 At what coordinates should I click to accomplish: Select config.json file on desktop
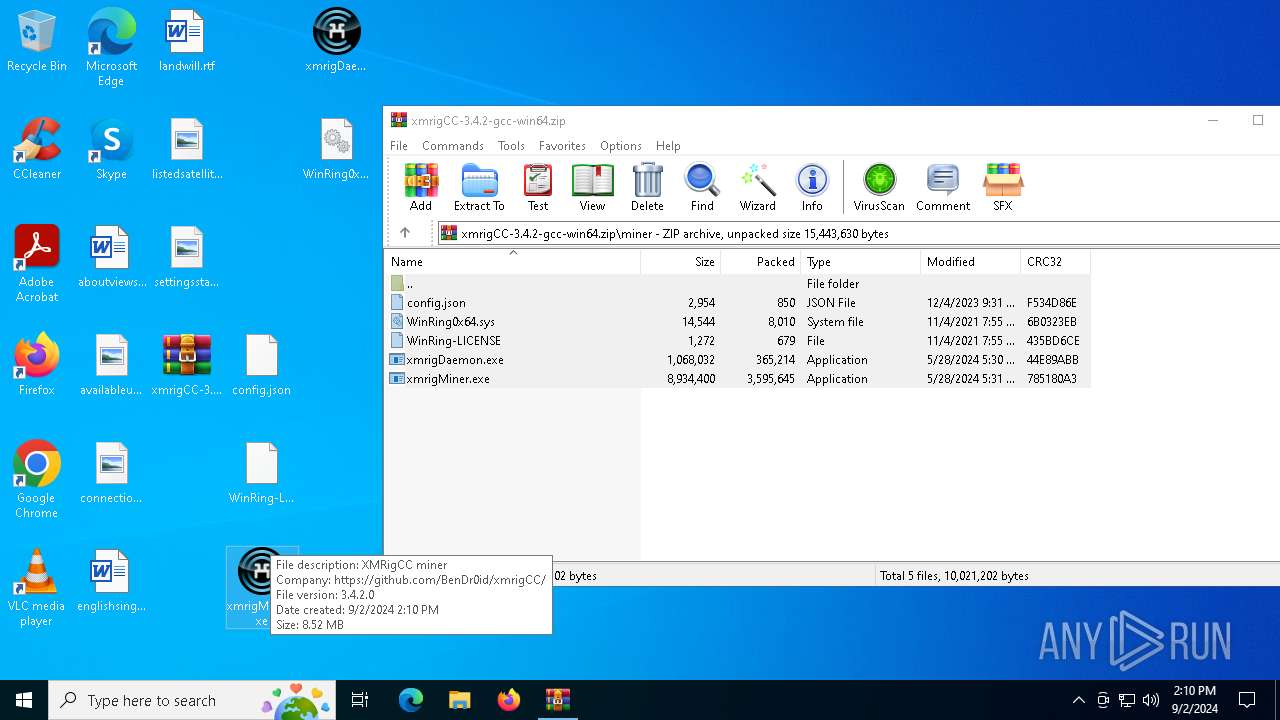(261, 366)
